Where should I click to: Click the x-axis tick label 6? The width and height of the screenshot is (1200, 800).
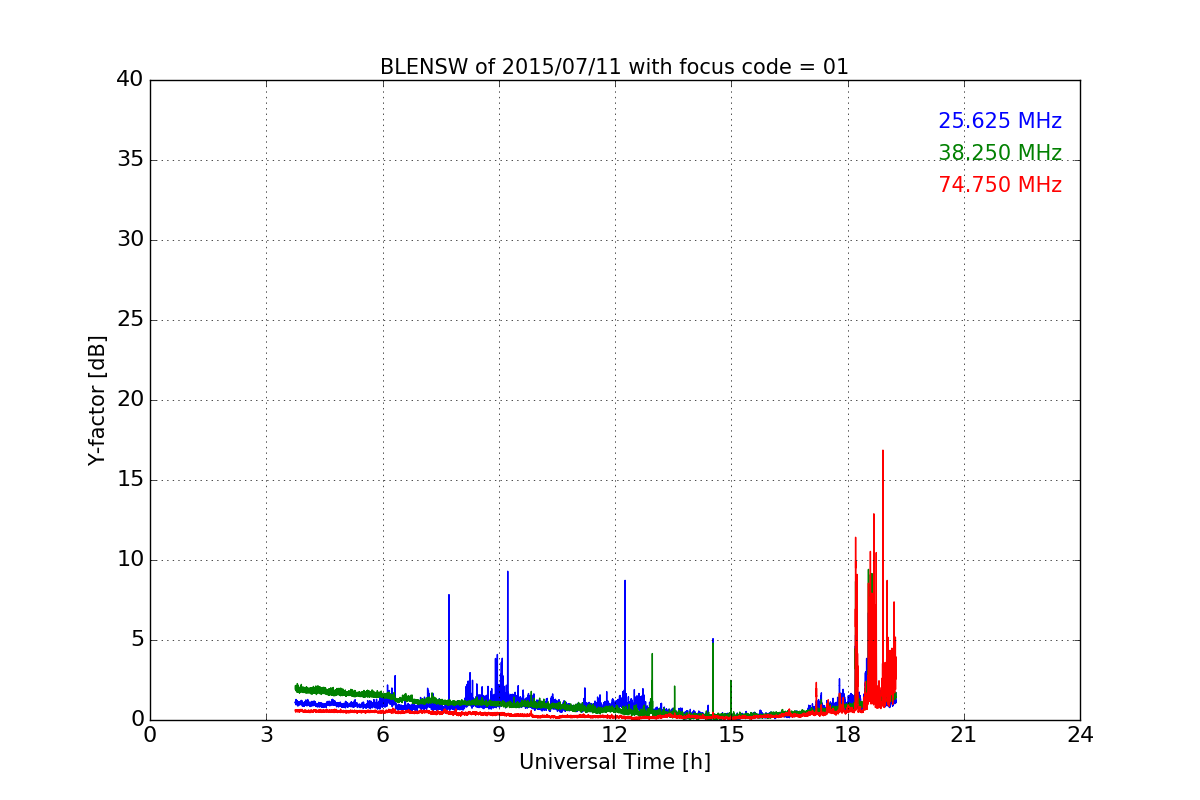coord(383,735)
